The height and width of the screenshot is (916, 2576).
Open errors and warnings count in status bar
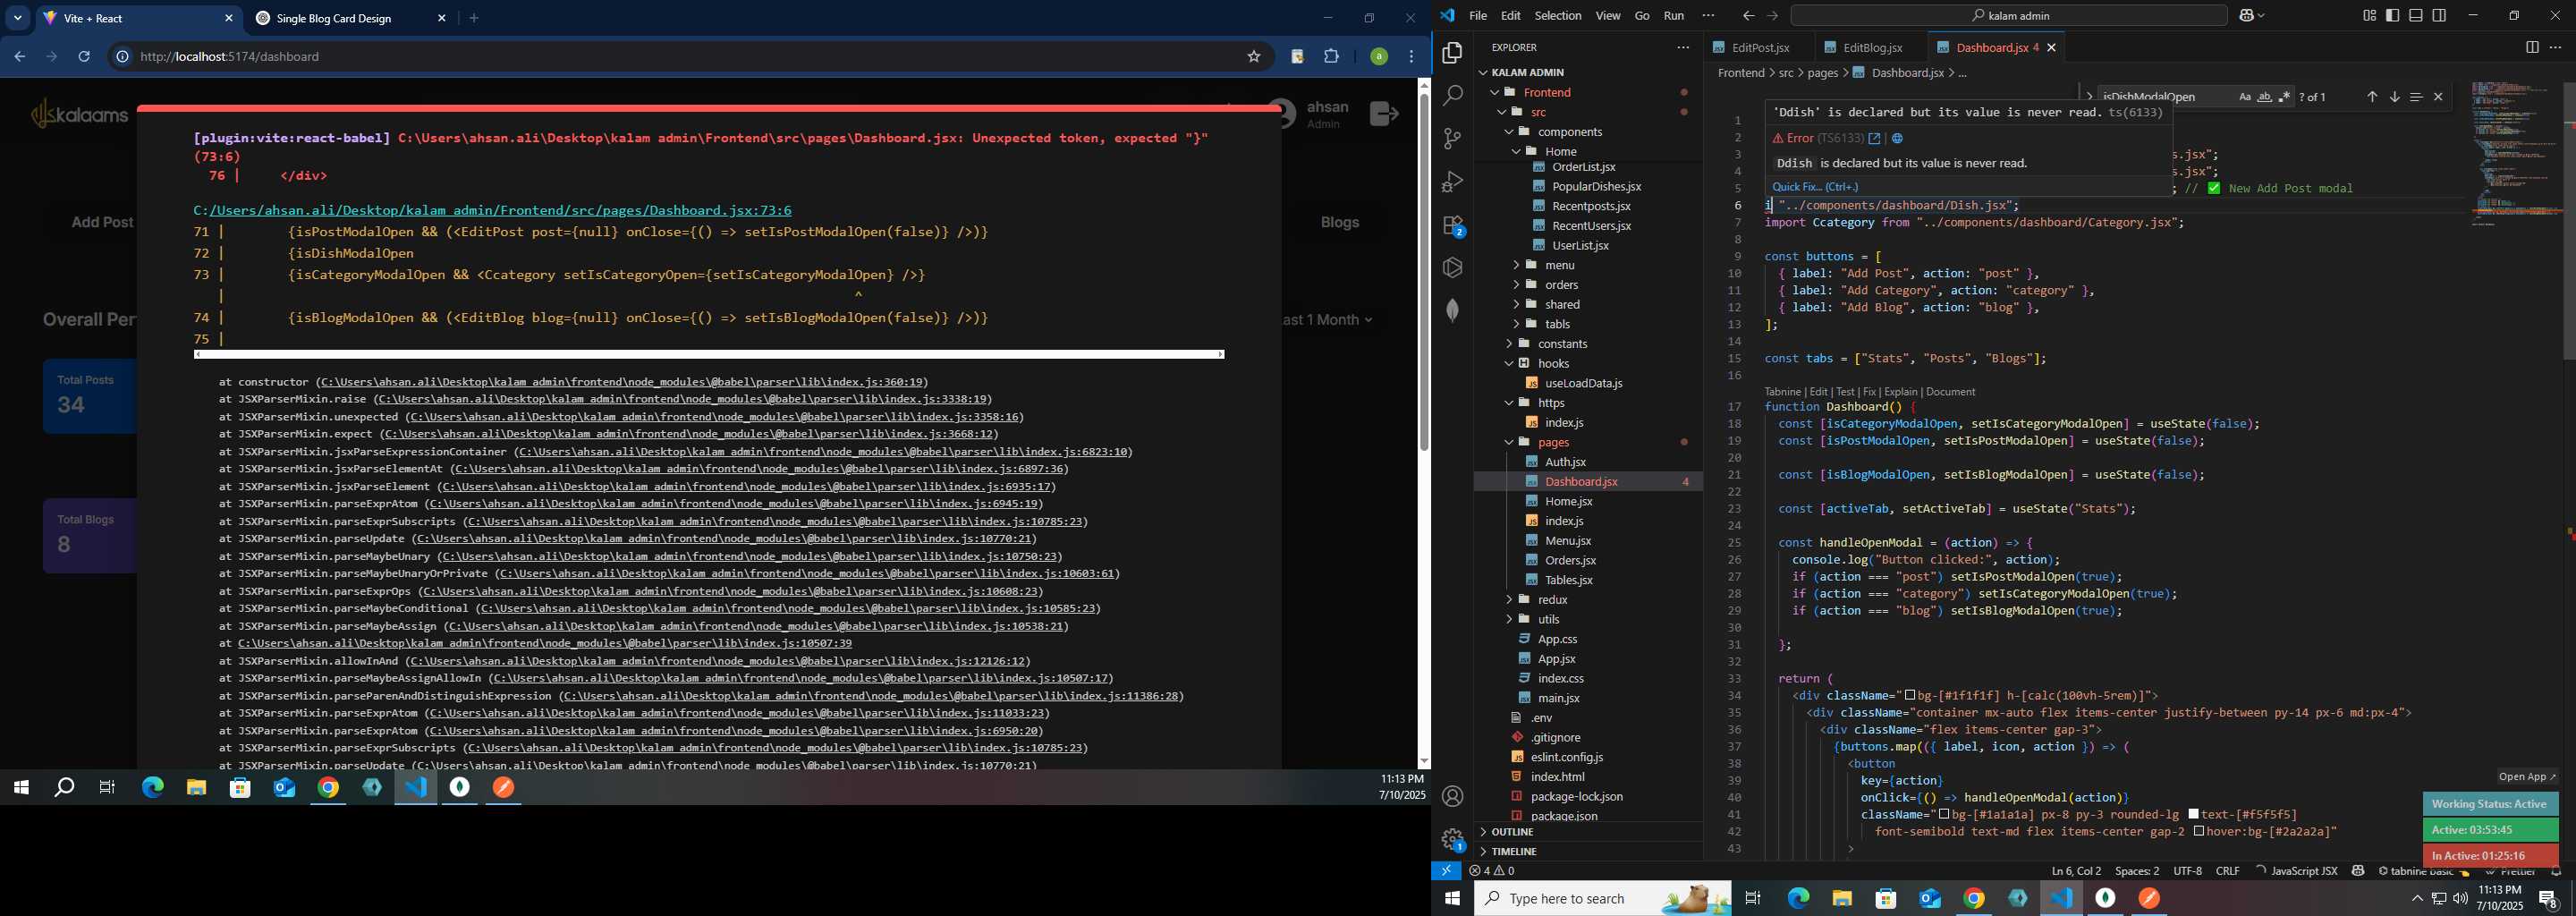coord(1491,871)
